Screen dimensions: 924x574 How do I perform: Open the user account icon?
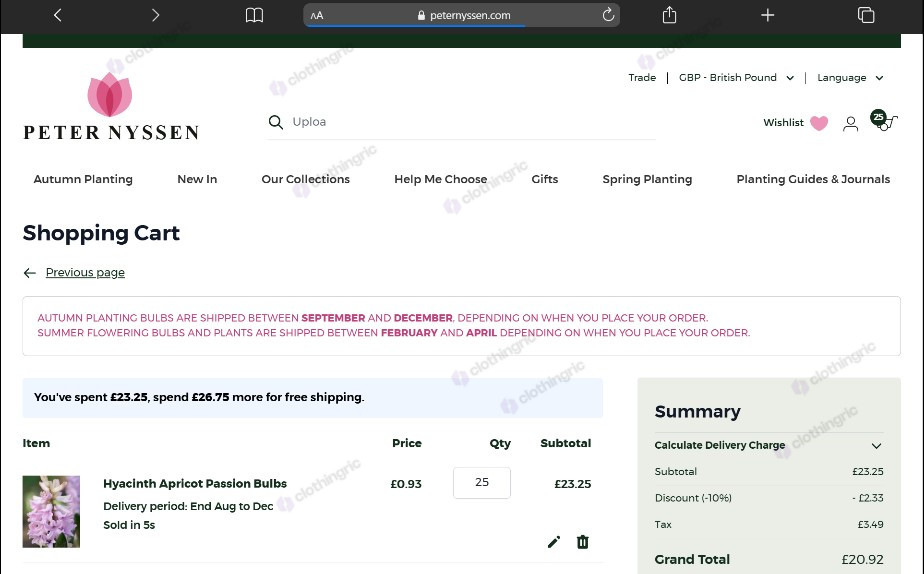coord(850,123)
